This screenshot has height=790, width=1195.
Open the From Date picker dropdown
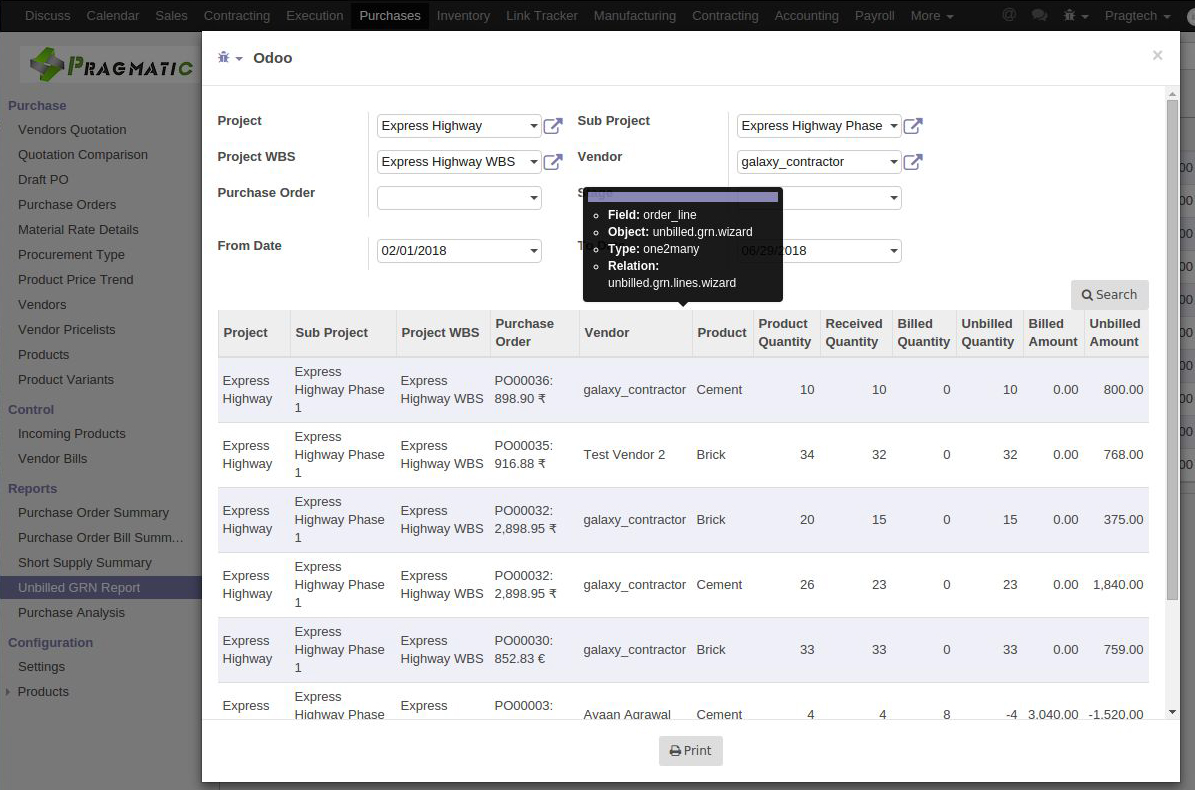click(533, 251)
